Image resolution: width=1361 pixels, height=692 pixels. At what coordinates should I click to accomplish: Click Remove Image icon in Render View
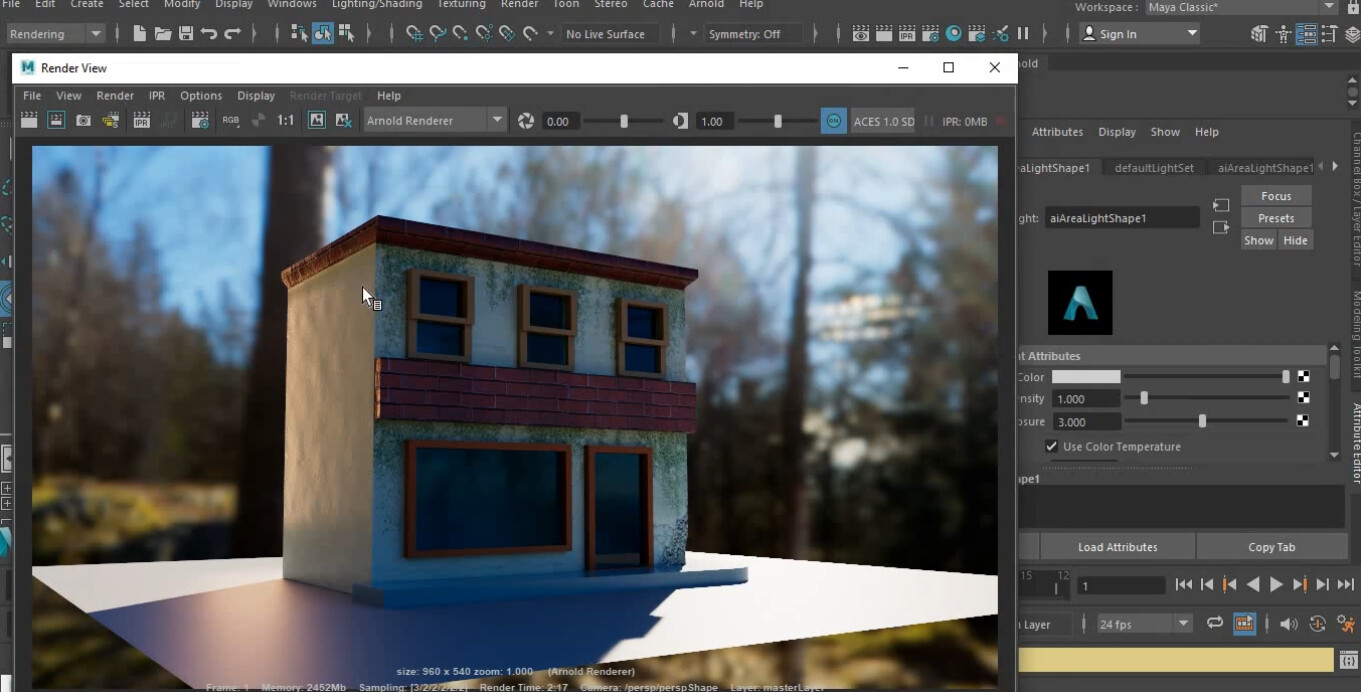[x=344, y=121]
